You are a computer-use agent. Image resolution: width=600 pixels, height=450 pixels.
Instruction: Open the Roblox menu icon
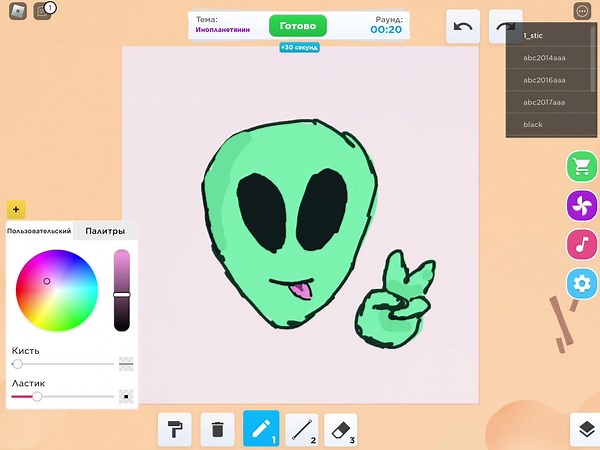click(18, 11)
